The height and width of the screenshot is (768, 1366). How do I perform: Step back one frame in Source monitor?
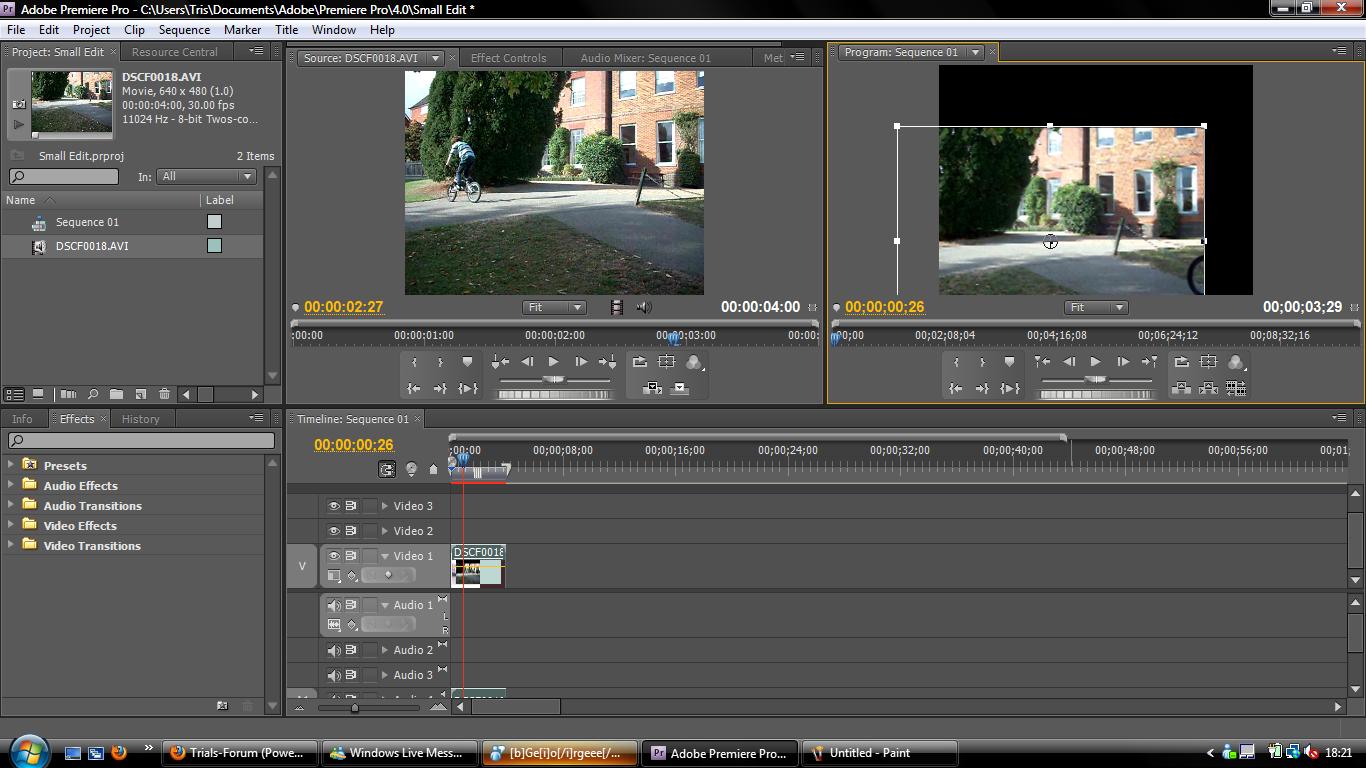pos(527,362)
